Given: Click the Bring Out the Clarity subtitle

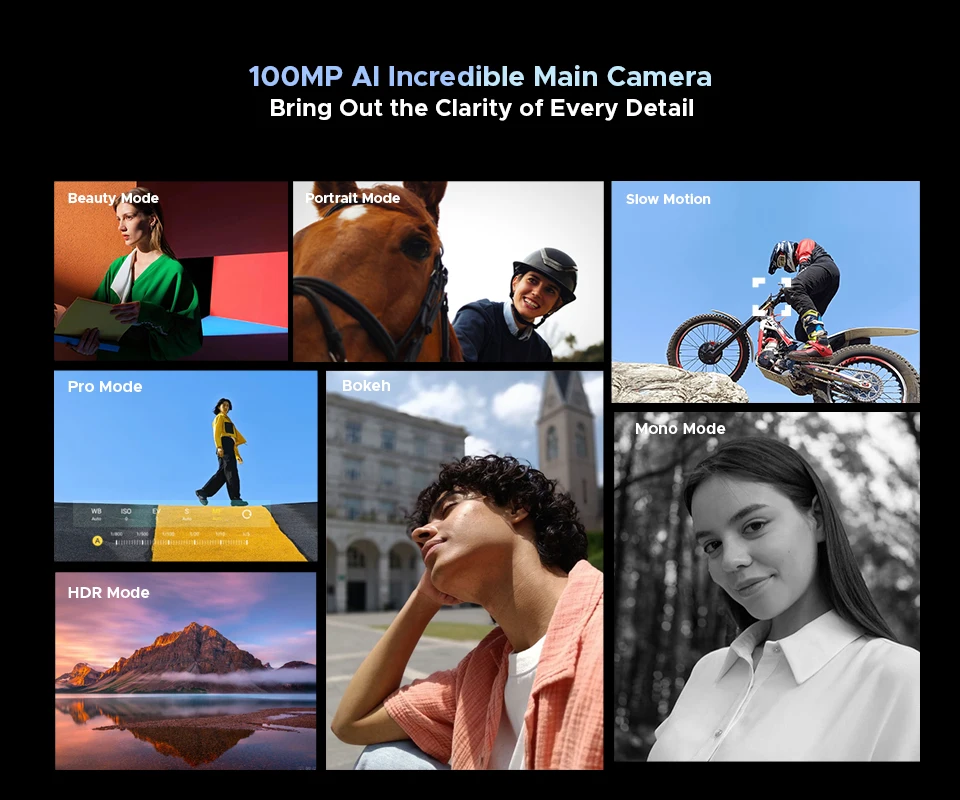Looking at the screenshot, I should (x=481, y=108).
